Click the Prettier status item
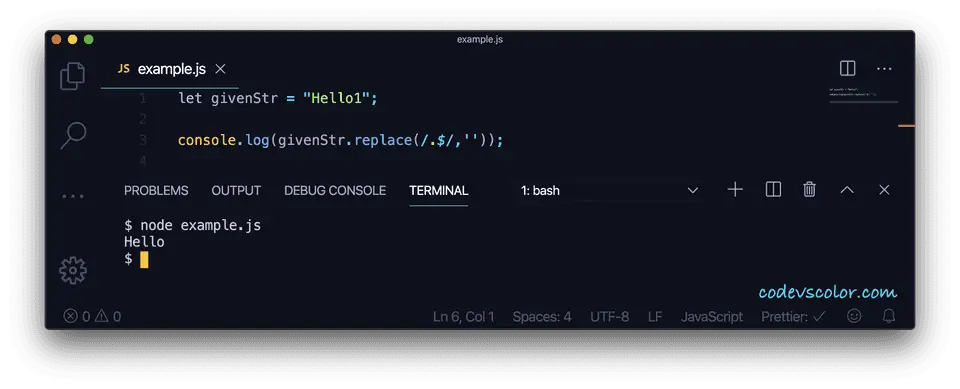The height and width of the screenshot is (389, 960). 793,317
